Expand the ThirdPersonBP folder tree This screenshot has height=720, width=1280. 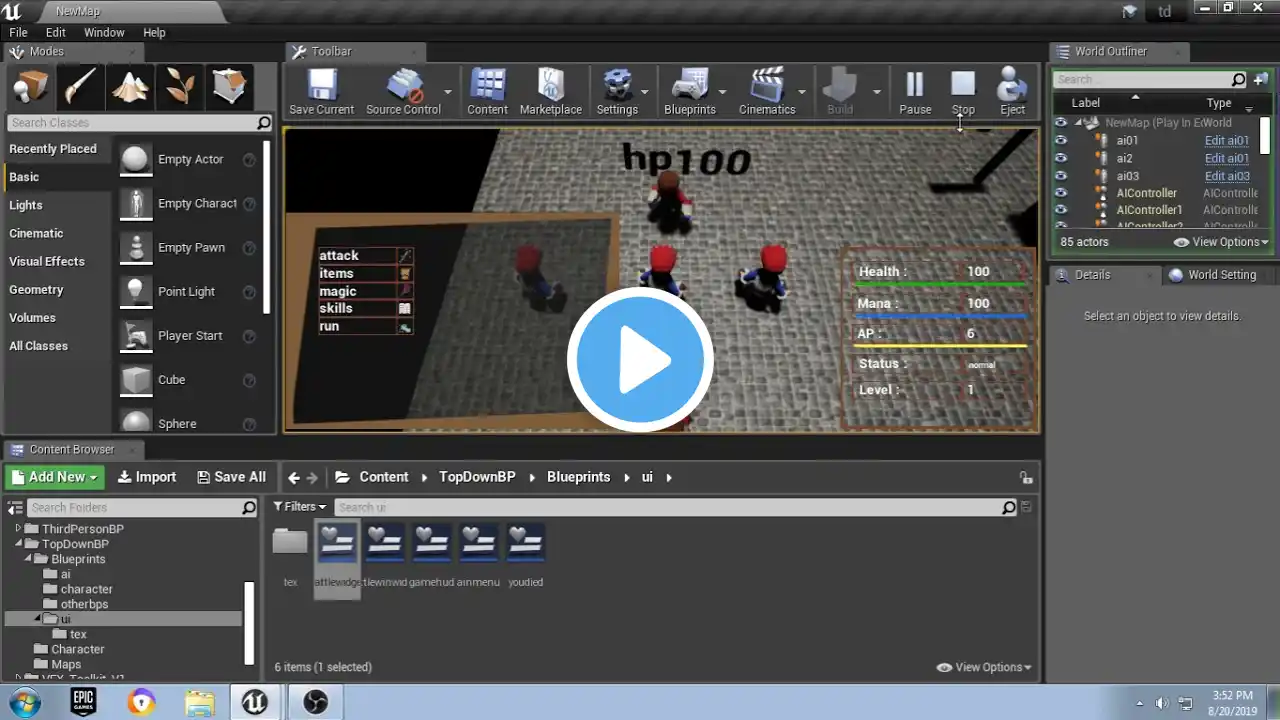(18, 529)
